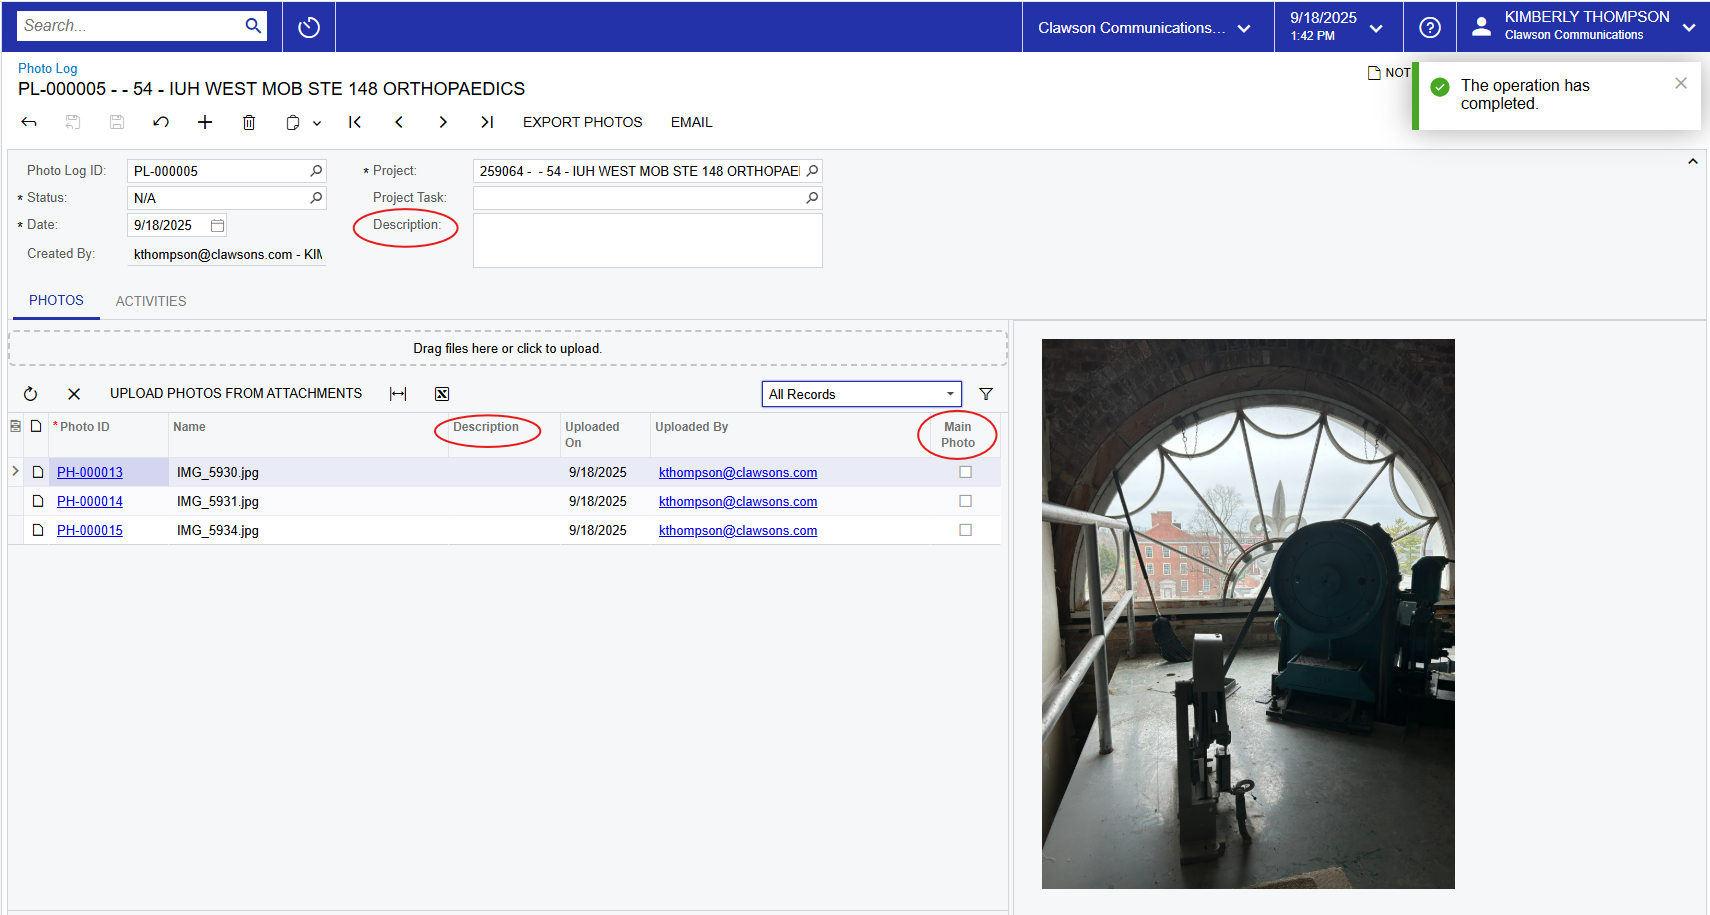Add a new photo log record

click(x=205, y=122)
